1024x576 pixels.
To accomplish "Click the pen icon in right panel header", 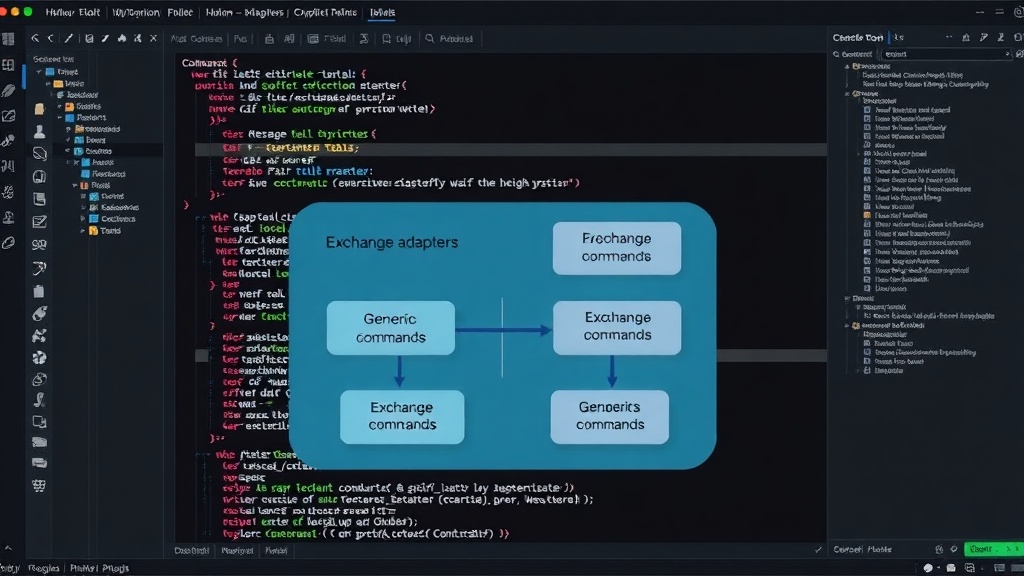I will [x=984, y=38].
